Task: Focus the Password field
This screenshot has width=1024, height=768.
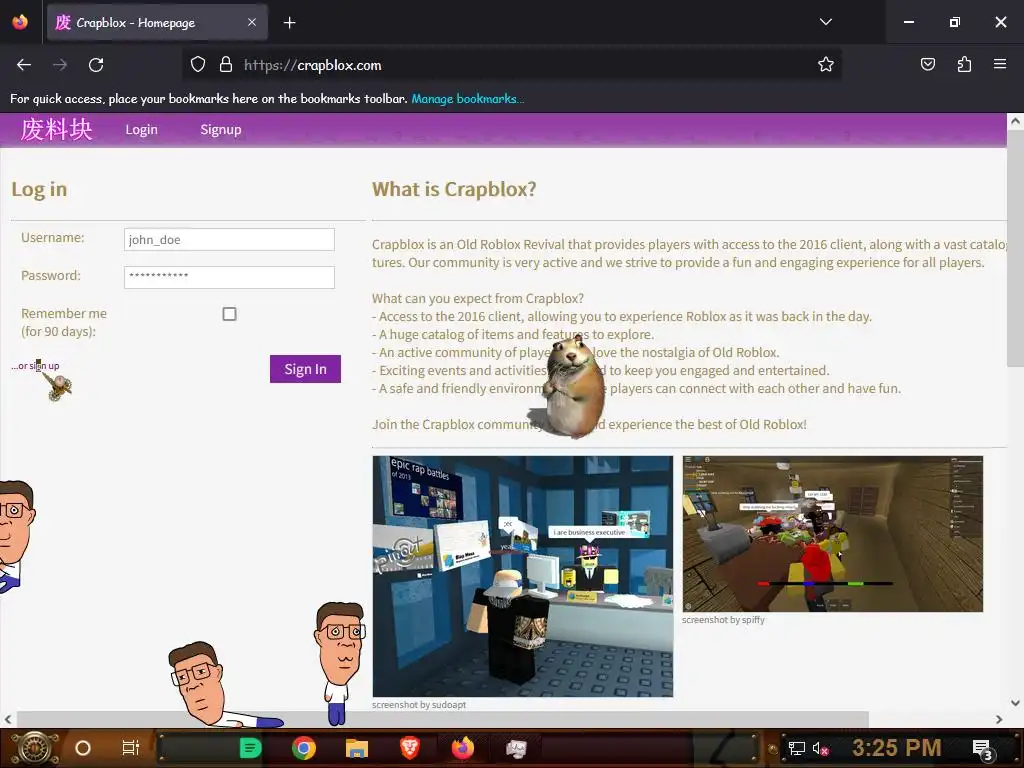Action: tap(229, 277)
